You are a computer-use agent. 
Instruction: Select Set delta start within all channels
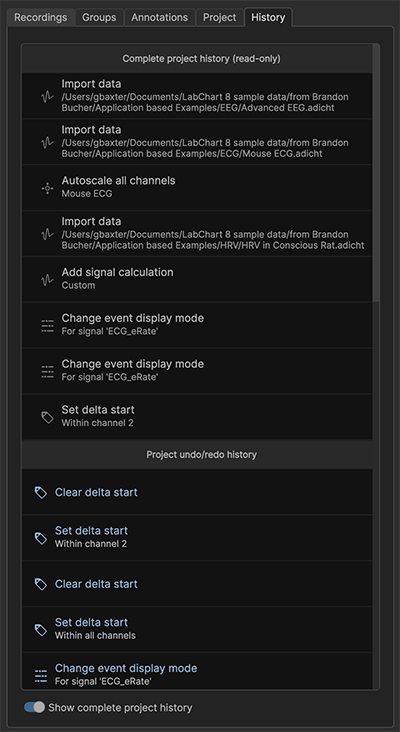(197, 629)
